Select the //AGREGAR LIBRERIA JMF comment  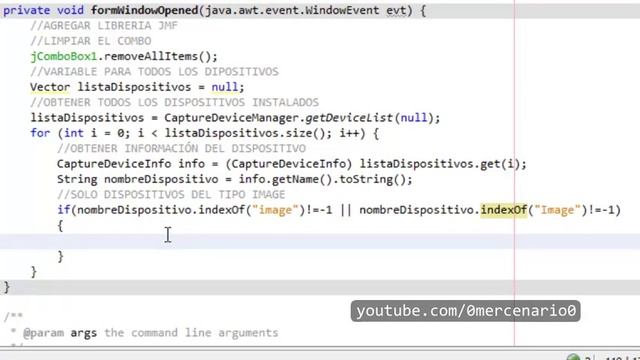(104, 26)
